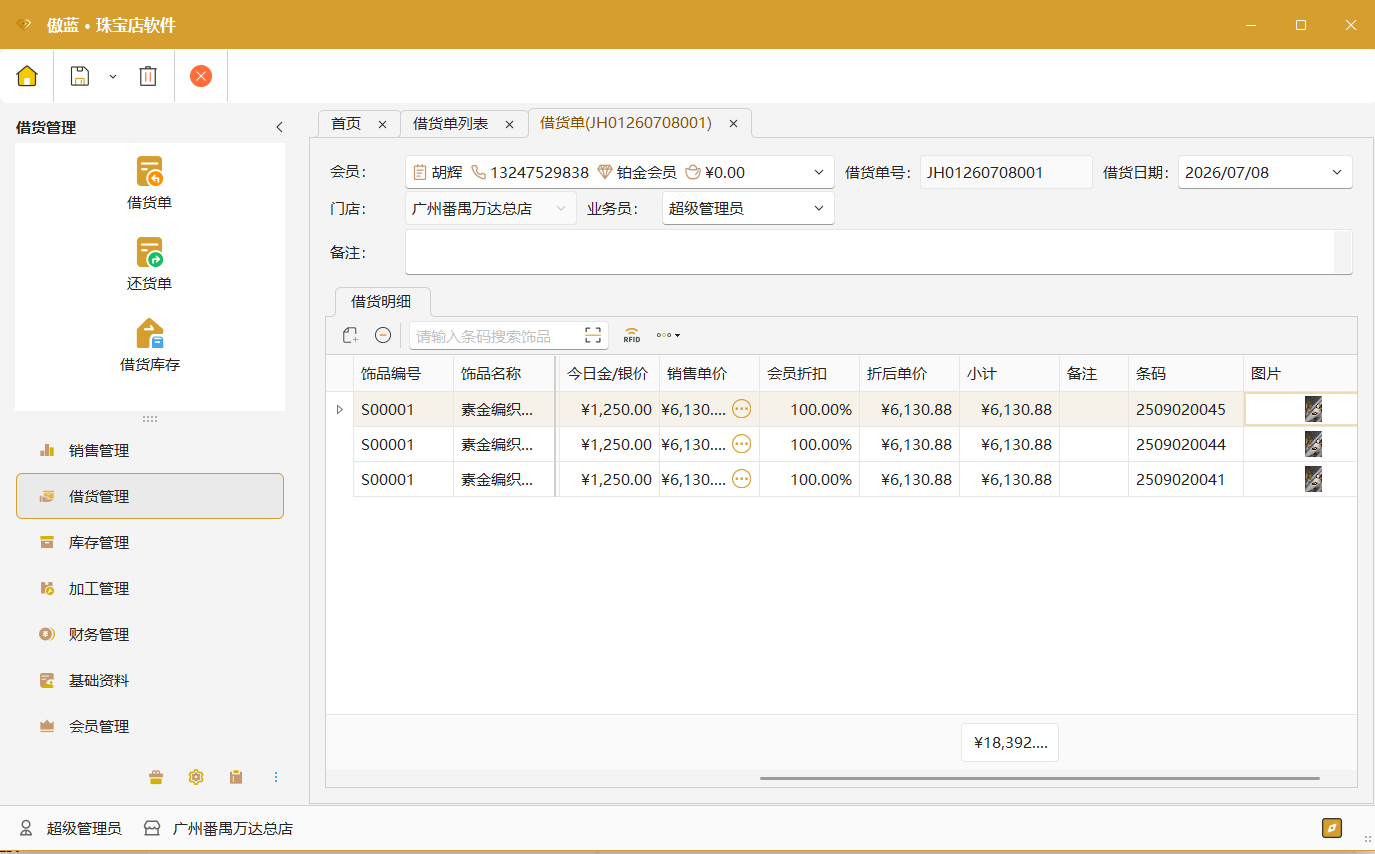Screen dimensions: 1375x854
Task: Click the horizontal scrollbar under the table
Action: [1040, 778]
